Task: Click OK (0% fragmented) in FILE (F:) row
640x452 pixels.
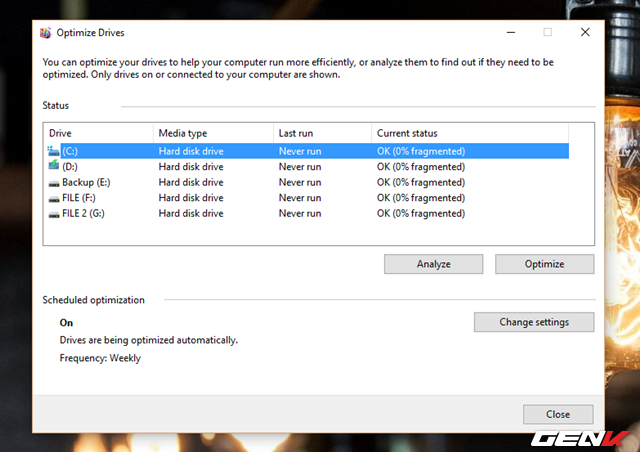Action: point(421,198)
